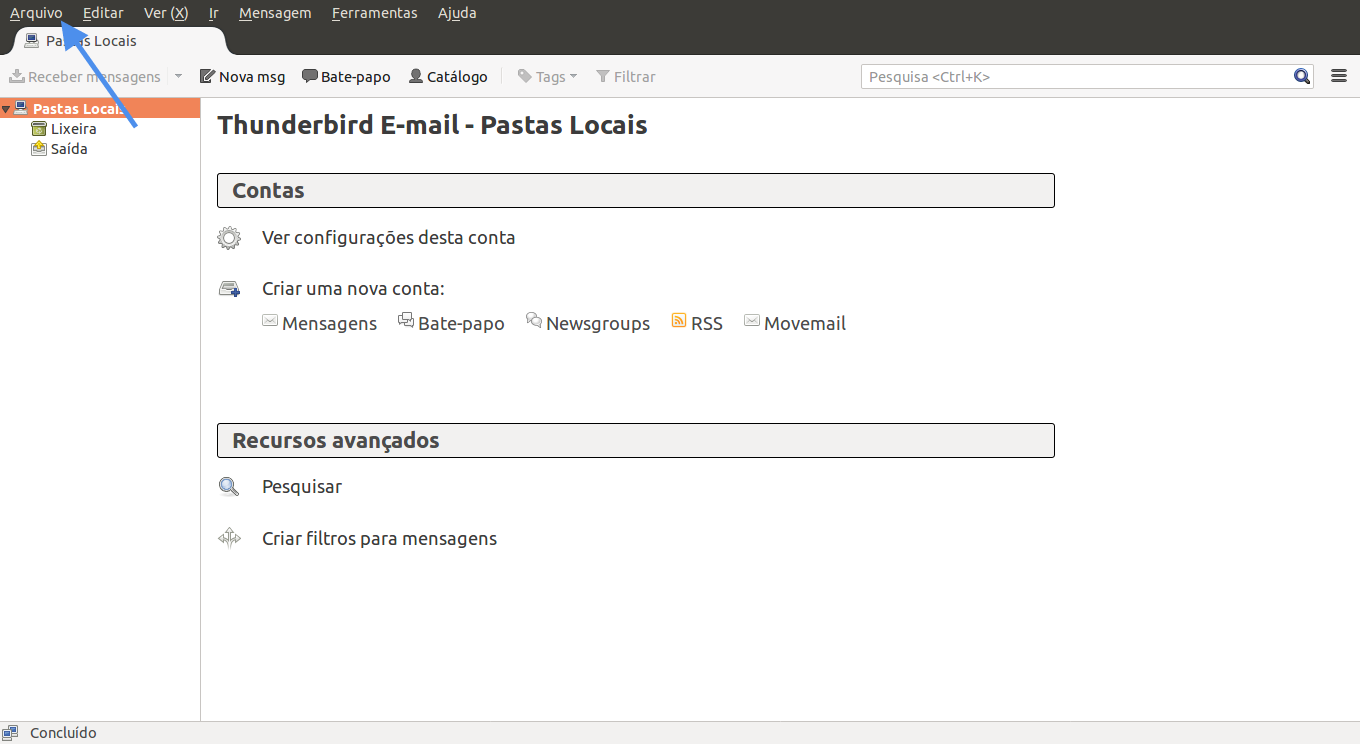Open the Ir menu
Screen dimensions: 1360x744
(x=214, y=13)
